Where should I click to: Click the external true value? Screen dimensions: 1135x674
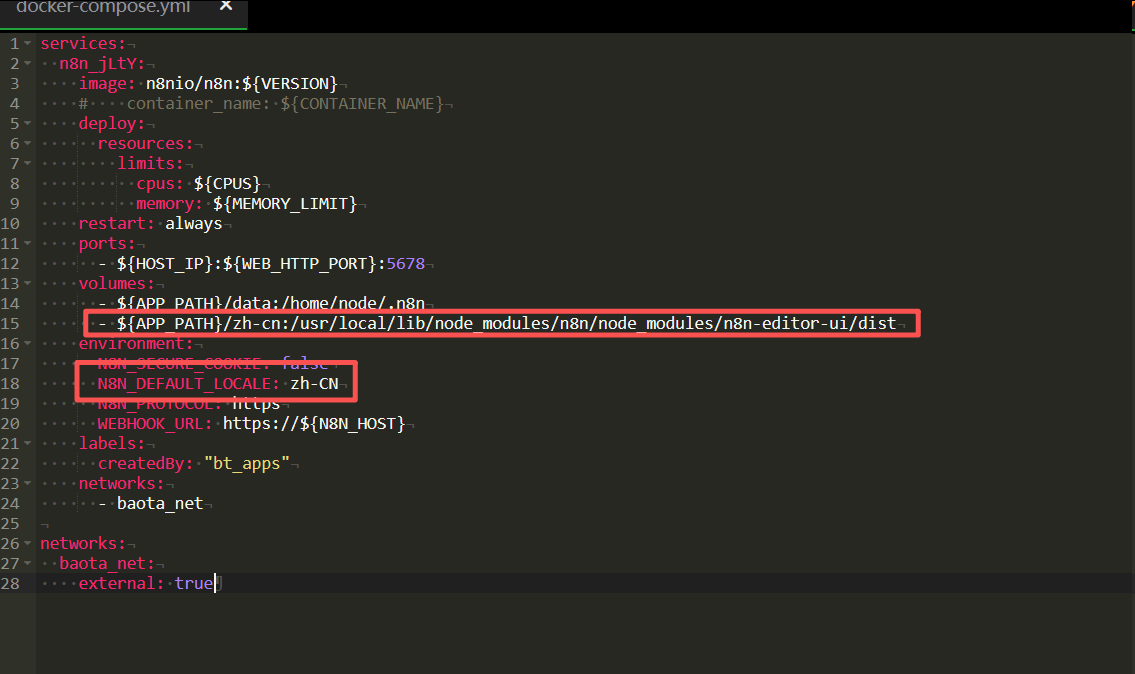click(x=193, y=583)
